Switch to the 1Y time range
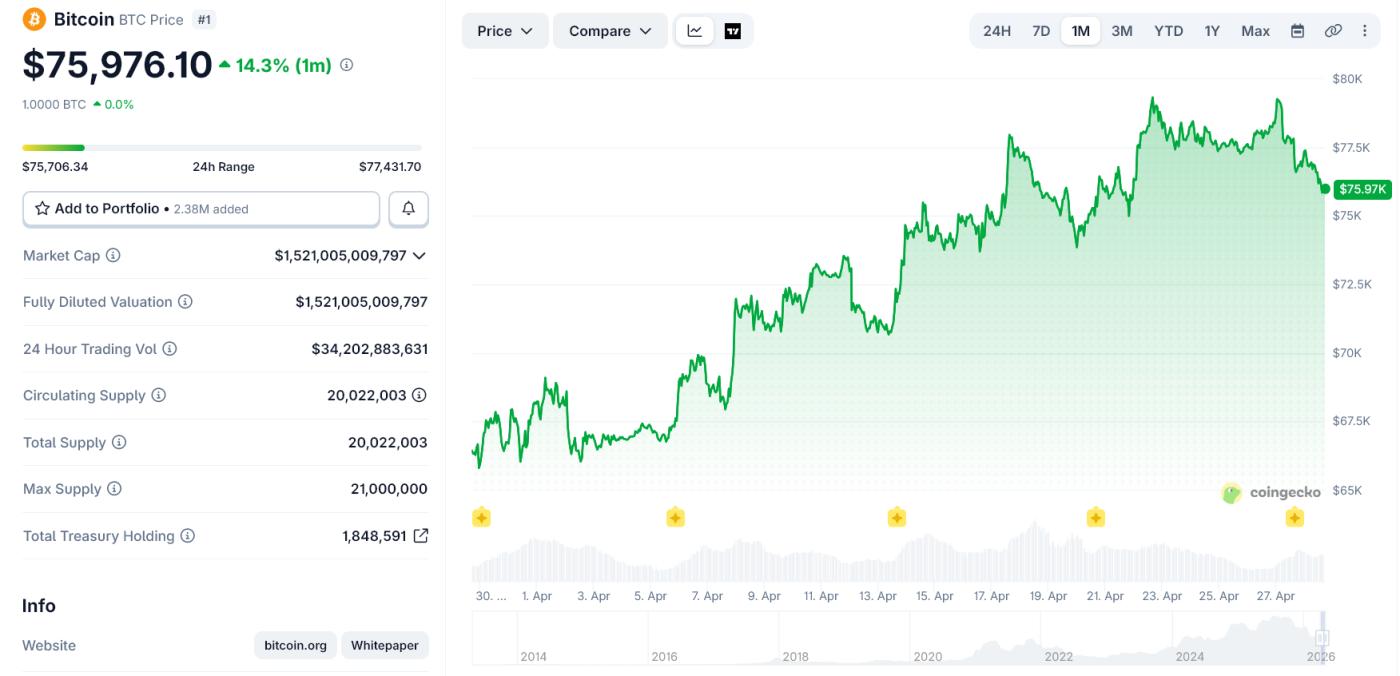 (1212, 31)
